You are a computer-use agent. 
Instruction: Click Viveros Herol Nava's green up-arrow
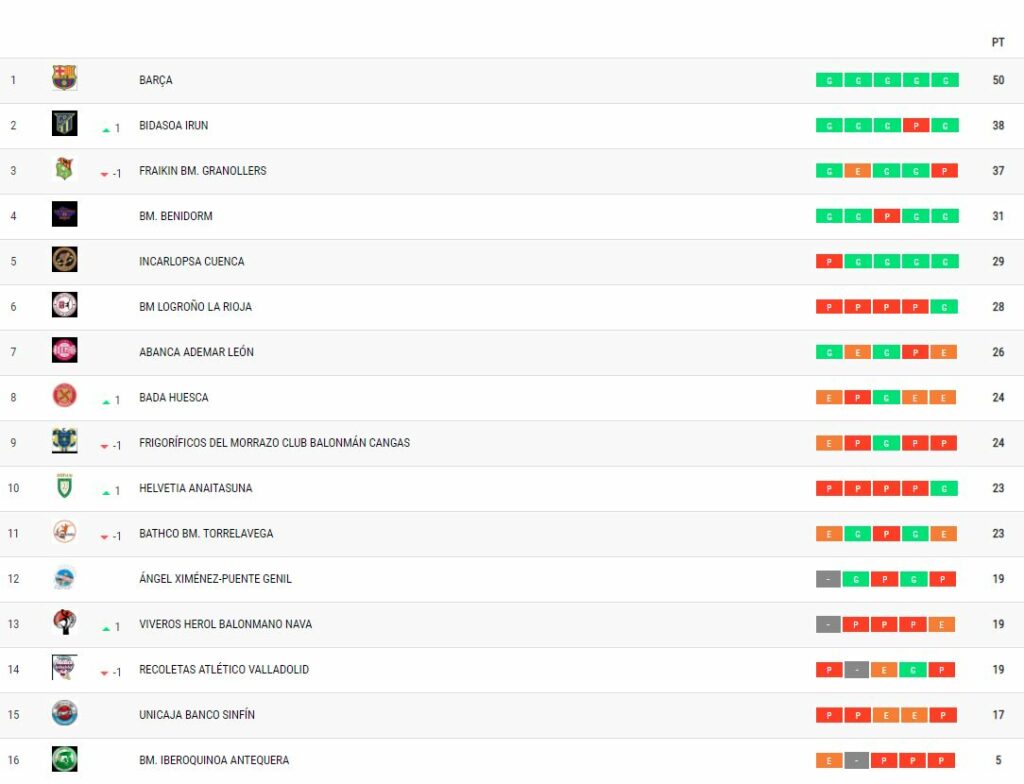[106, 629]
